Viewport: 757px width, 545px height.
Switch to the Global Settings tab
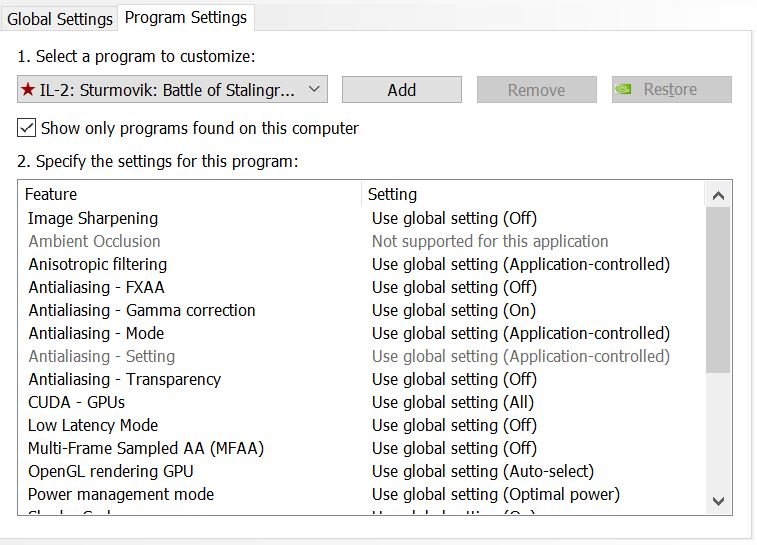[x=60, y=19]
